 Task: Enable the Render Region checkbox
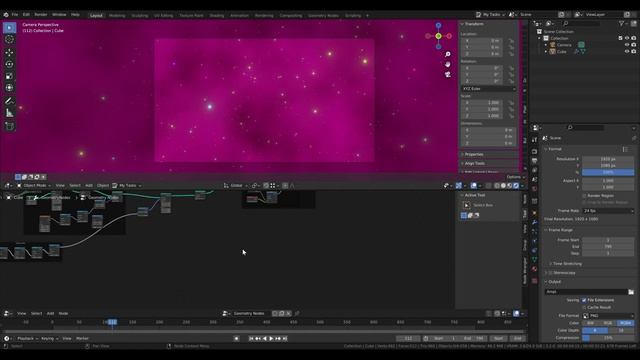[x=584, y=196]
